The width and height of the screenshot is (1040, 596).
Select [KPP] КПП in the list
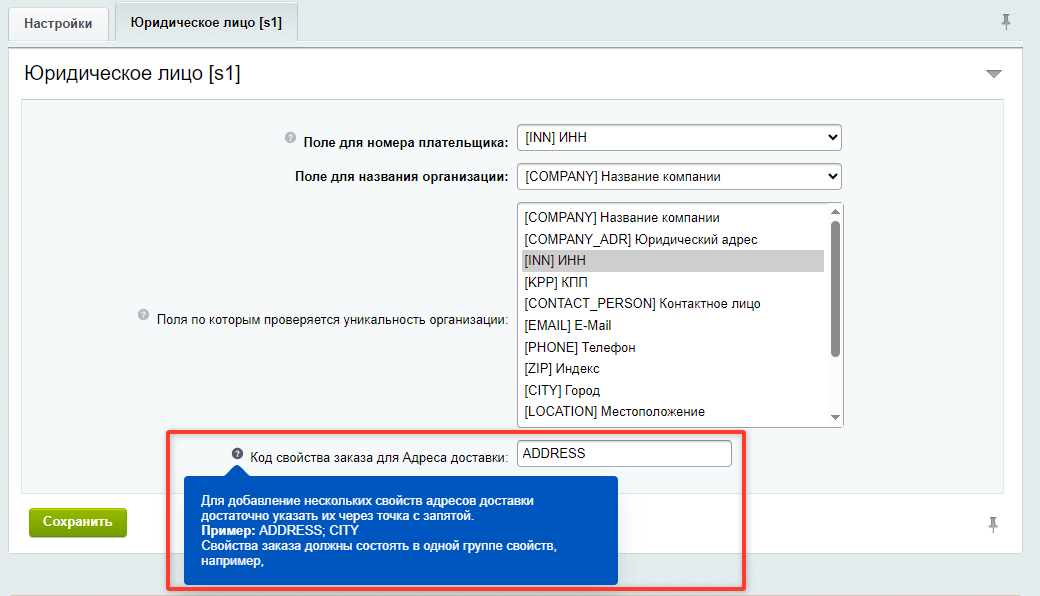(673, 282)
